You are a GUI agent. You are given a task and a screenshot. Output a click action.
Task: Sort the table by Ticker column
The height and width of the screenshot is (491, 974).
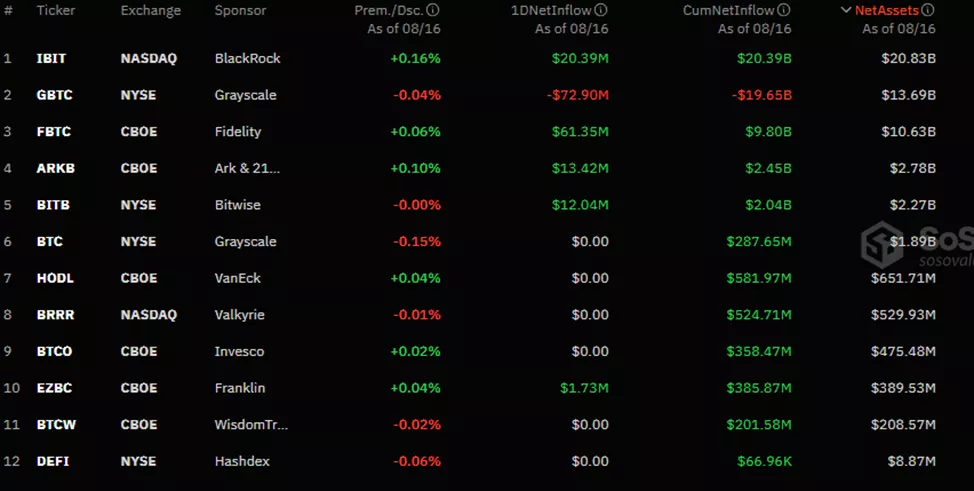pyautogui.click(x=56, y=10)
